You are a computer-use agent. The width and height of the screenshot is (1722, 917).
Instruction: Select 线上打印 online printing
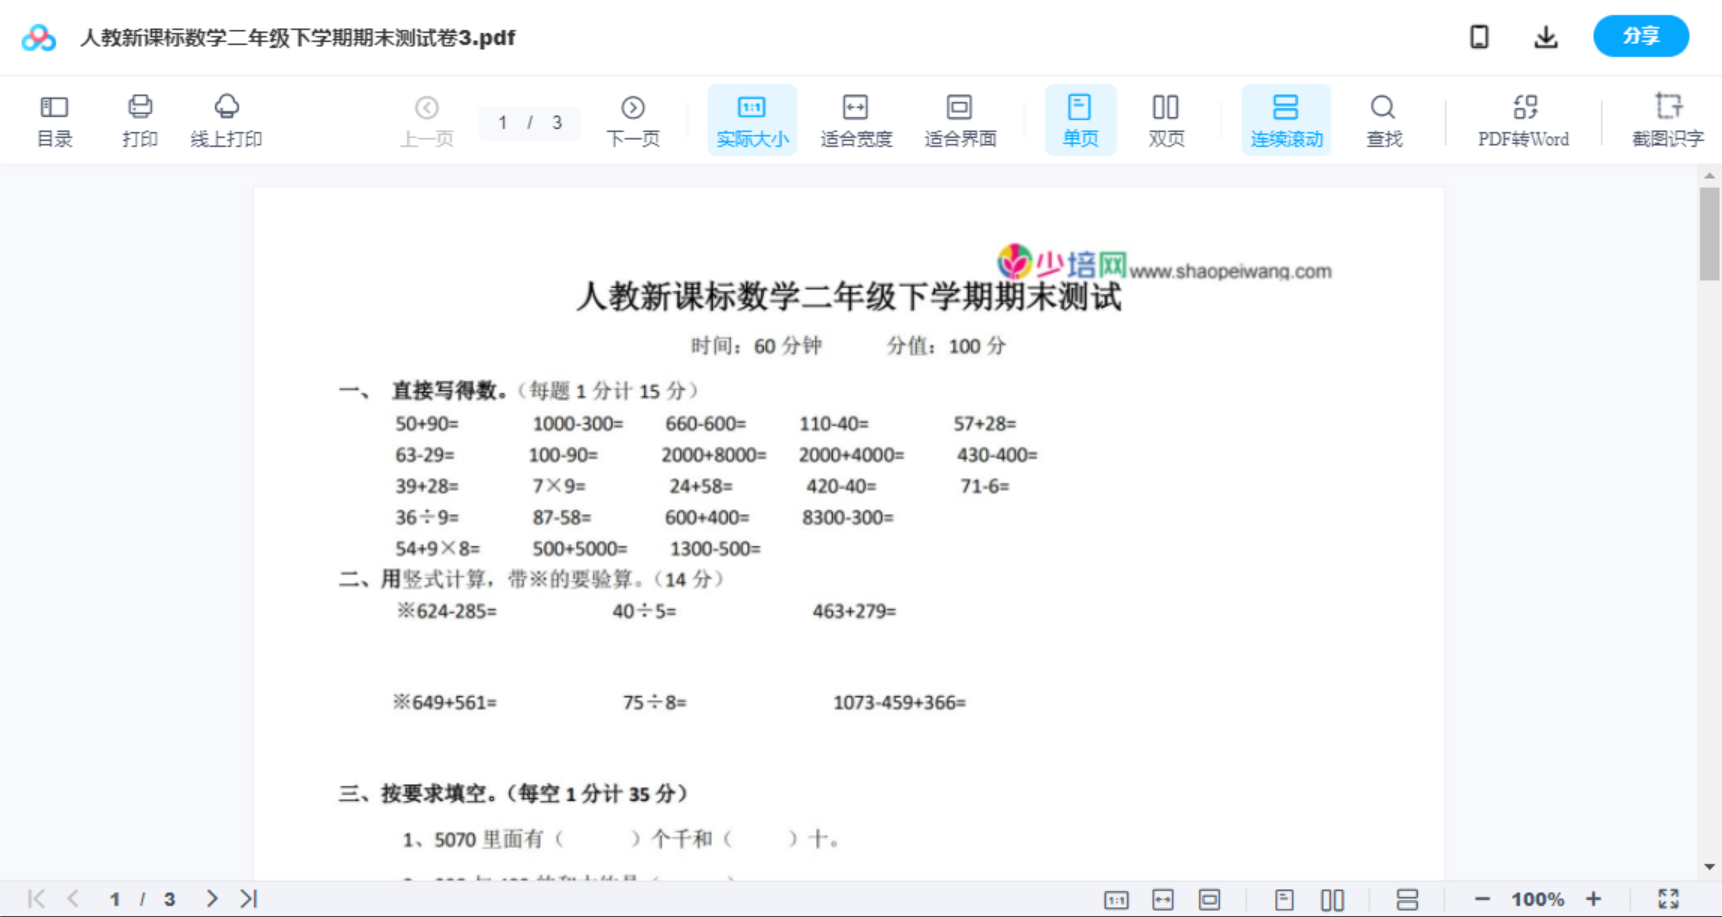[x=227, y=119]
